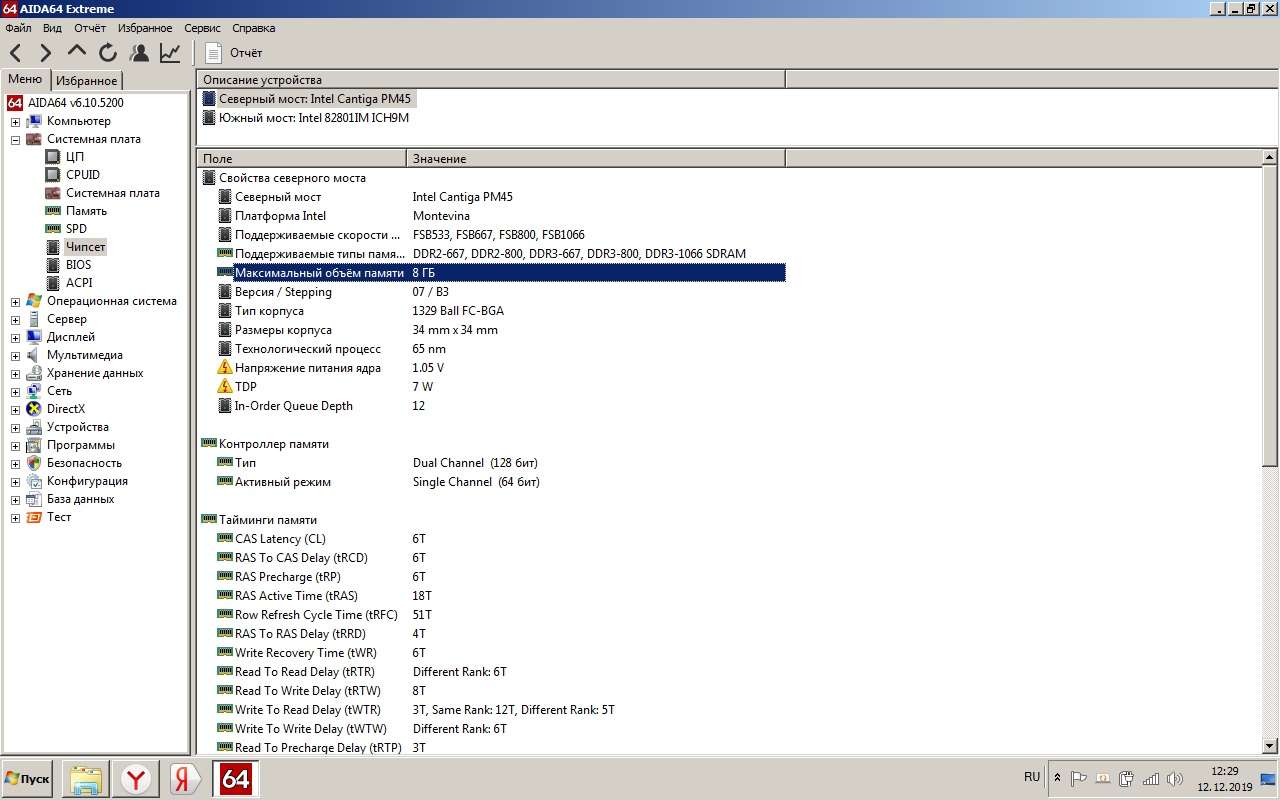Show hidden tray icons arrow
The width and height of the screenshot is (1280, 800).
(x=1058, y=778)
